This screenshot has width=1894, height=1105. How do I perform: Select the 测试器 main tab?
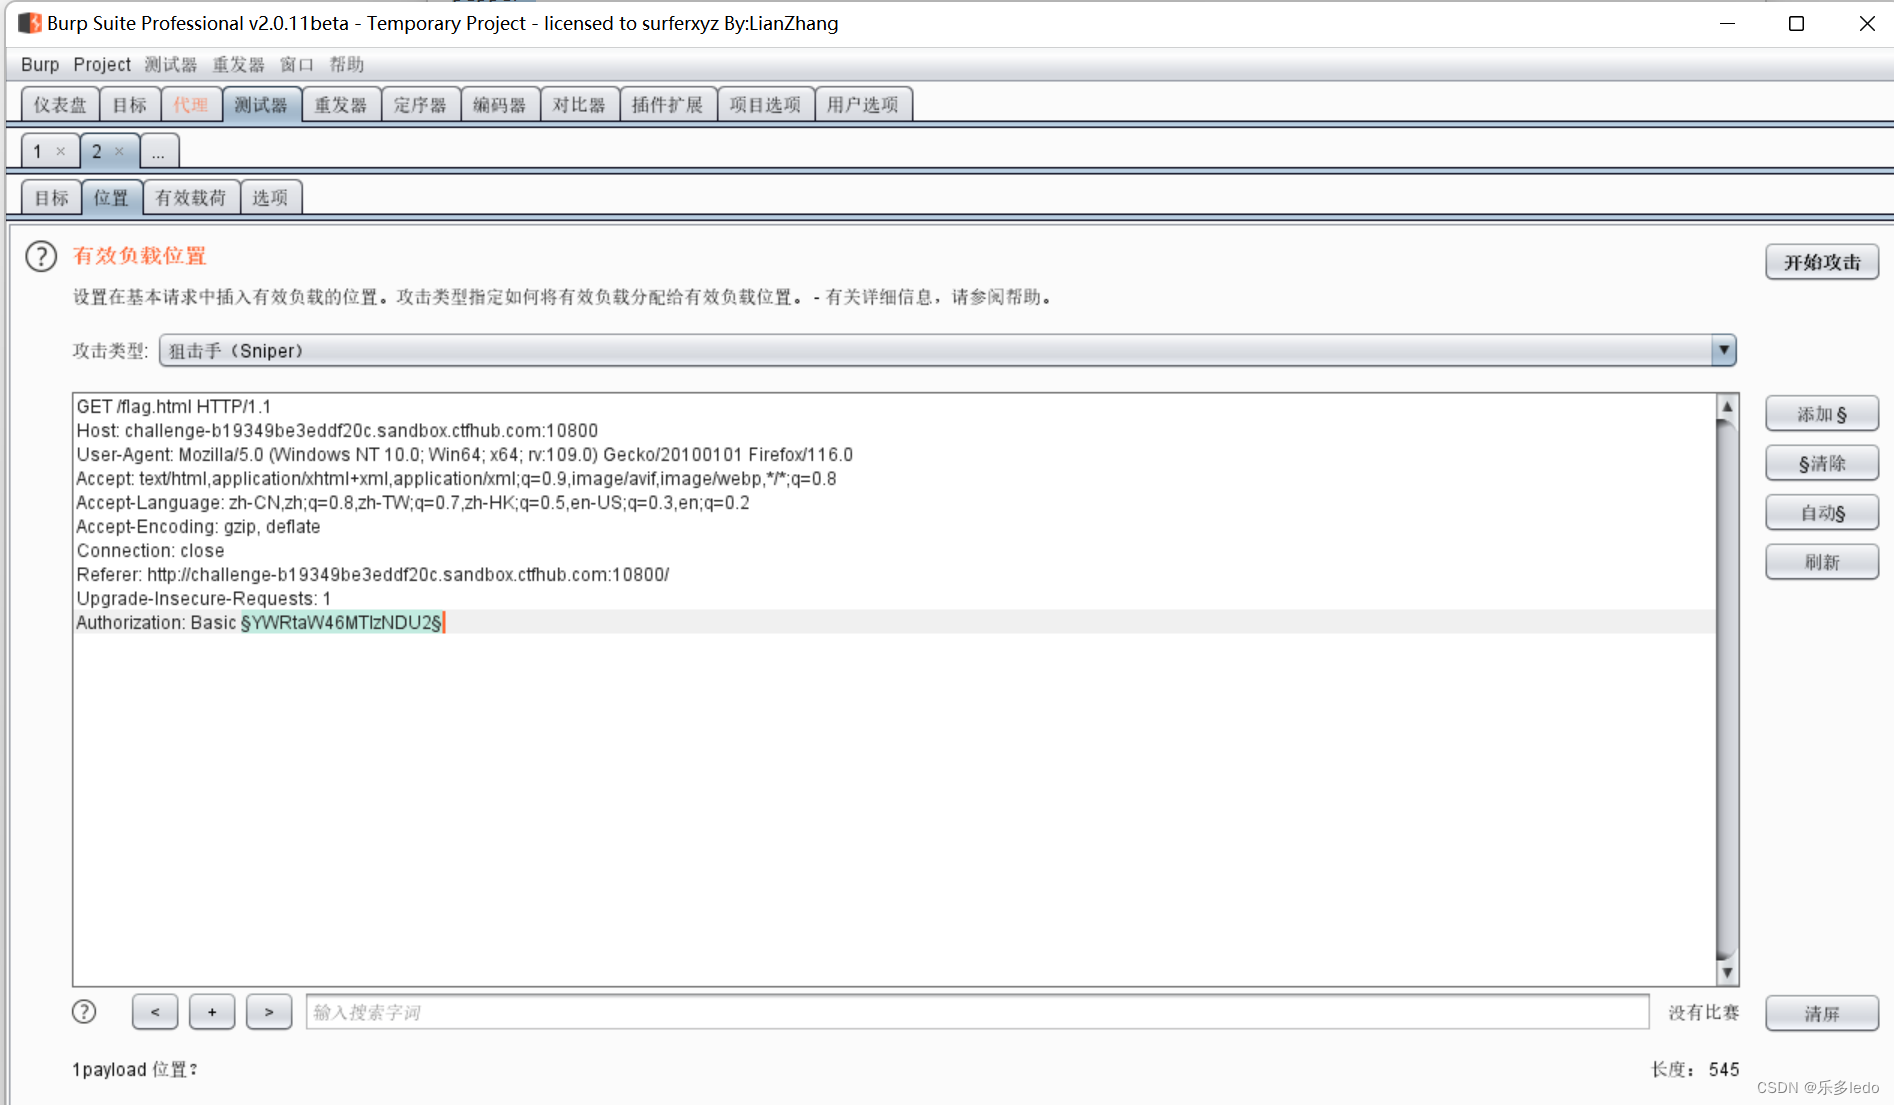pyautogui.click(x=261, y=104)
